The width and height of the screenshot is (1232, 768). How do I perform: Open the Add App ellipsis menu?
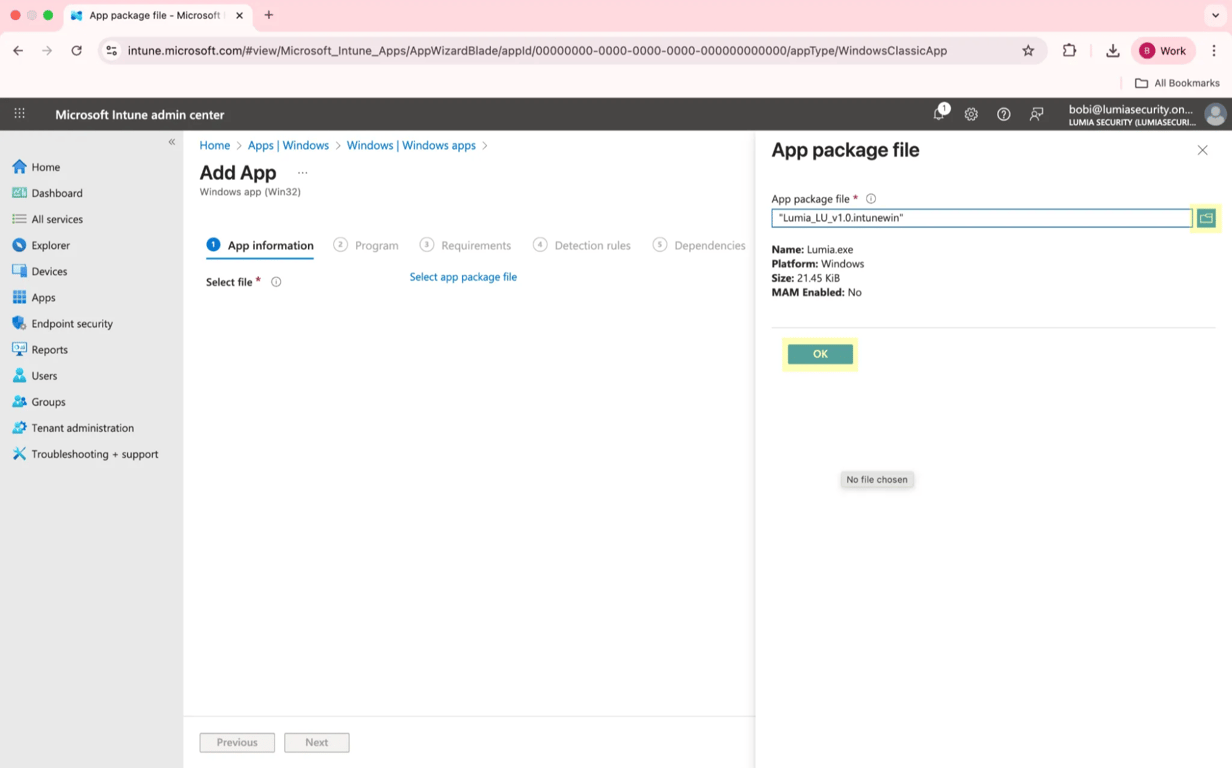302,173
